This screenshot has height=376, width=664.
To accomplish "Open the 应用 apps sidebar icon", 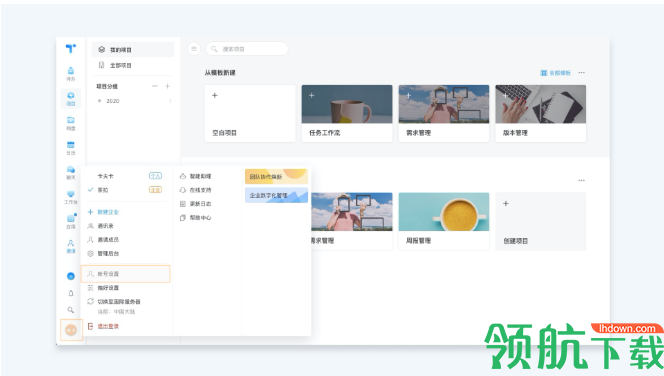I will click(x=71, y=222).
